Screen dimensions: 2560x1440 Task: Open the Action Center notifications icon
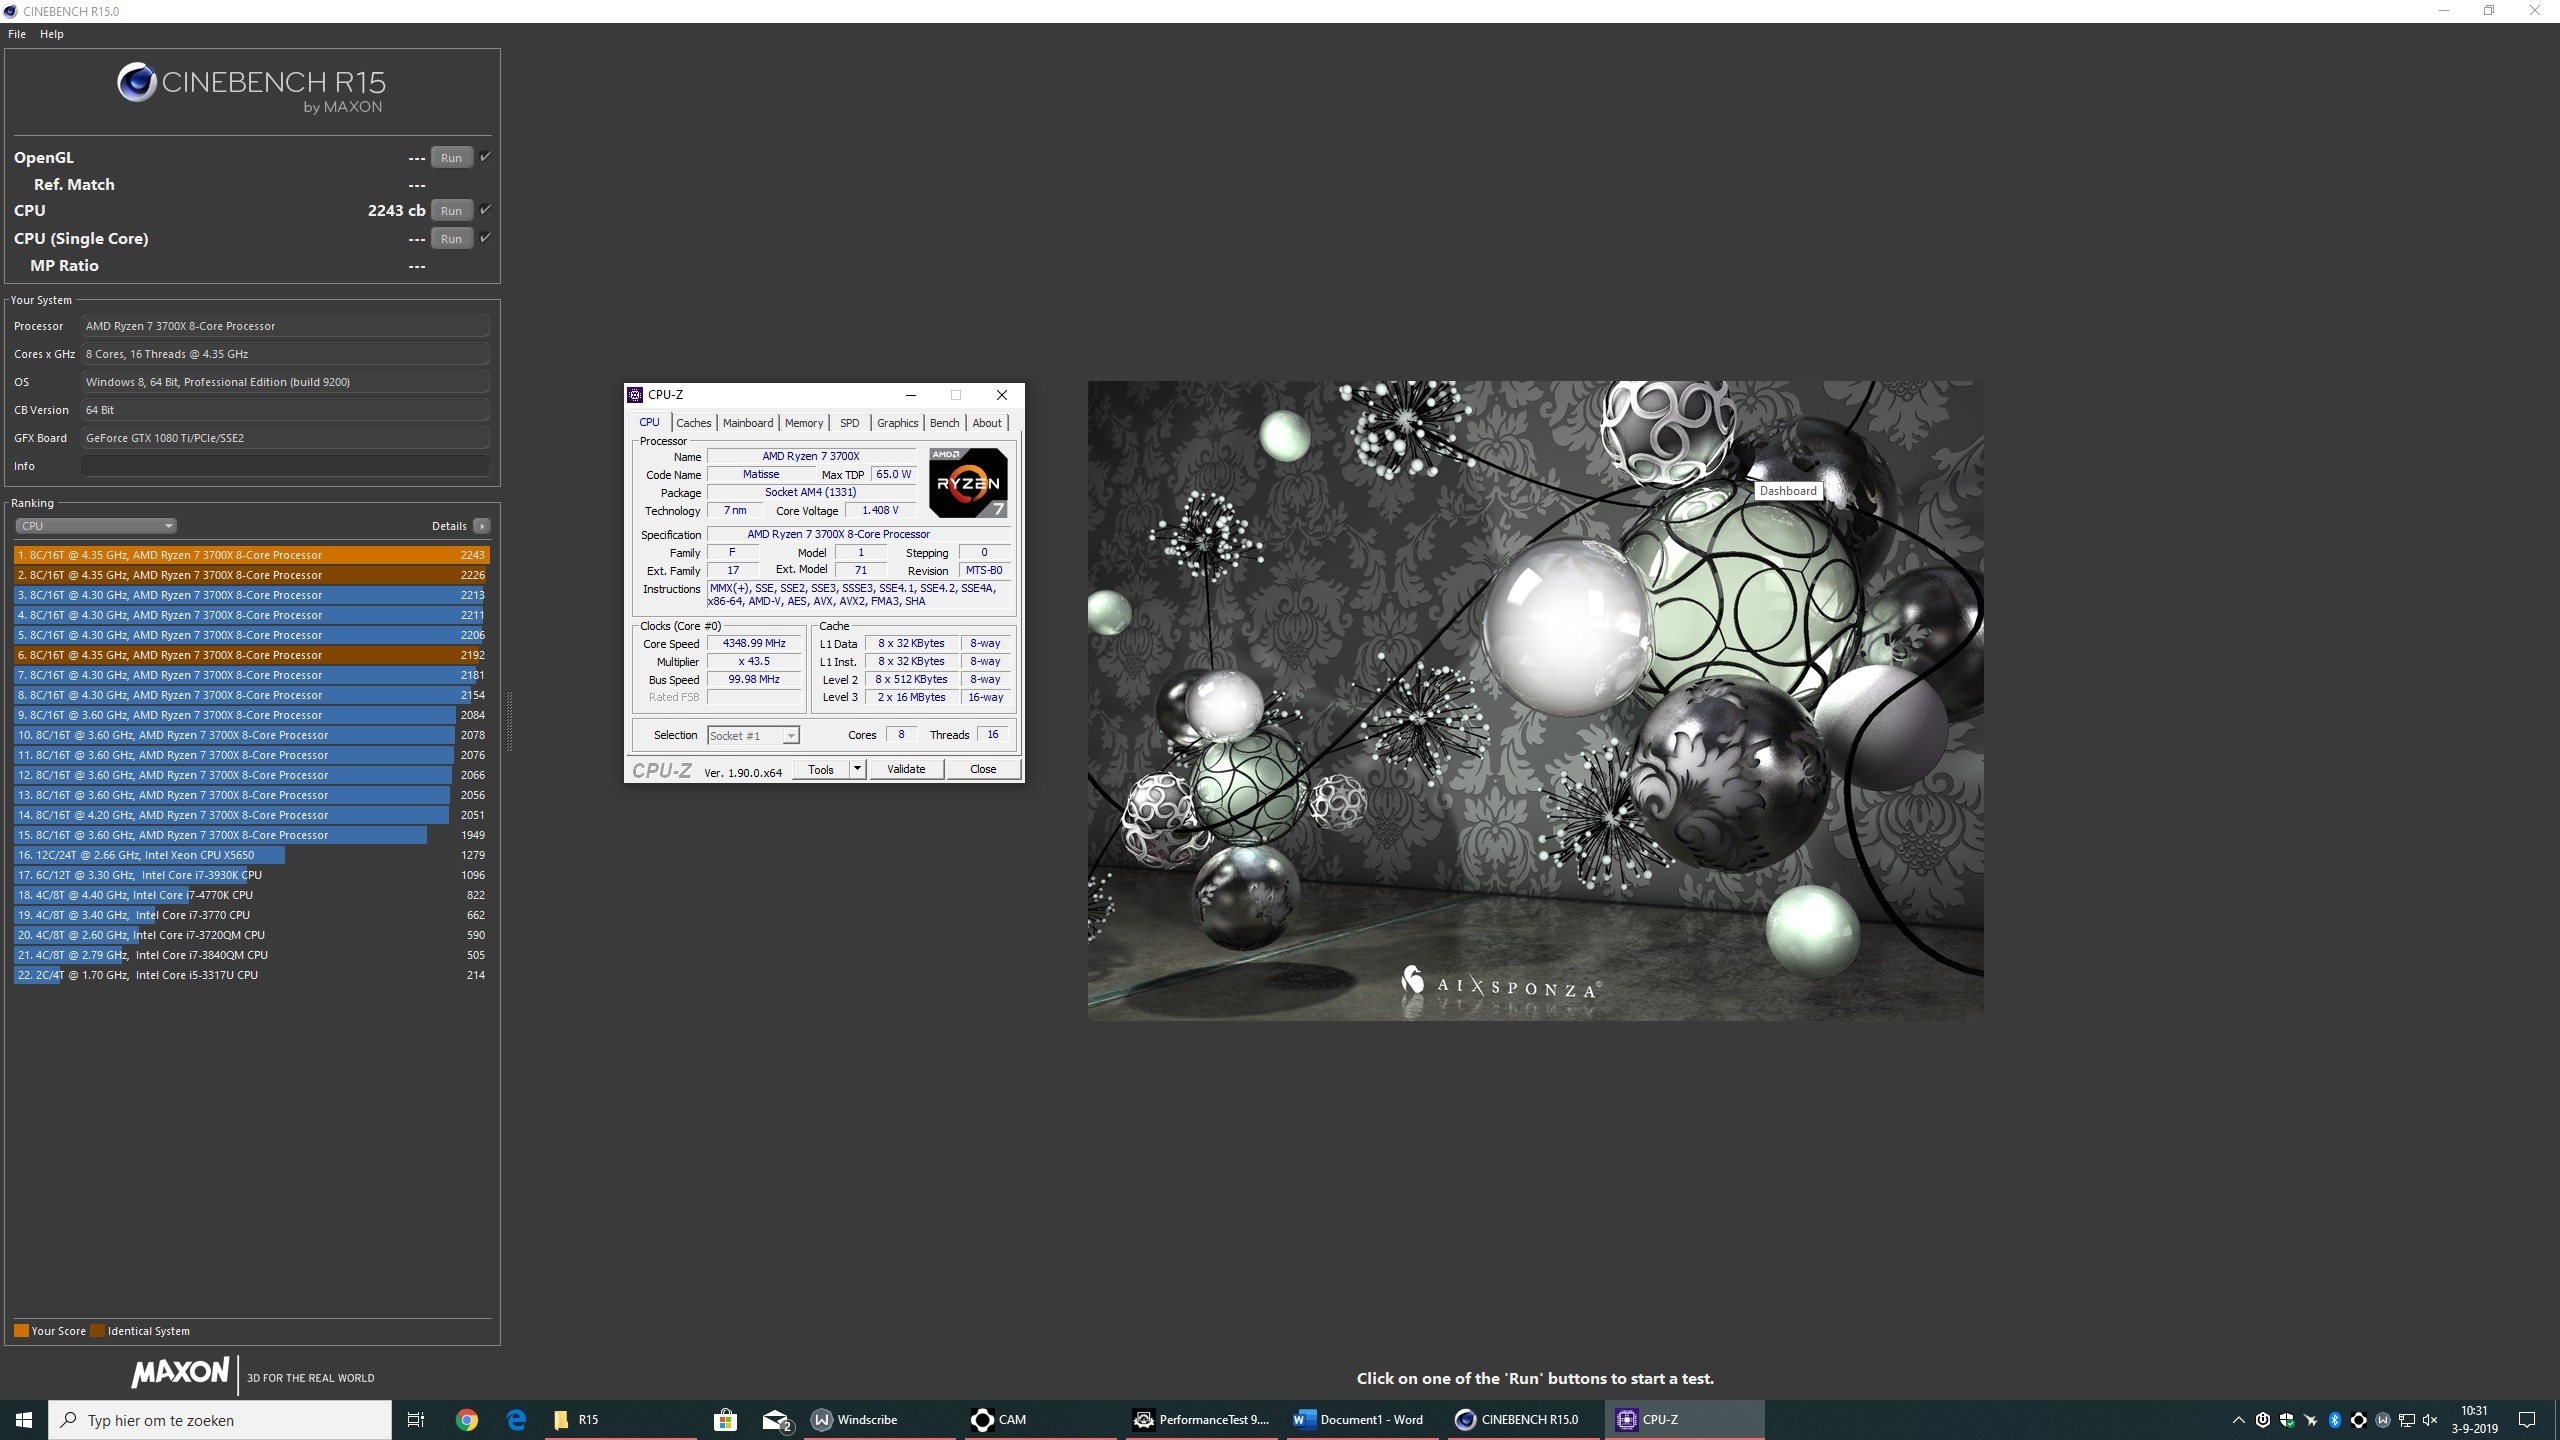point(2527,1420)
